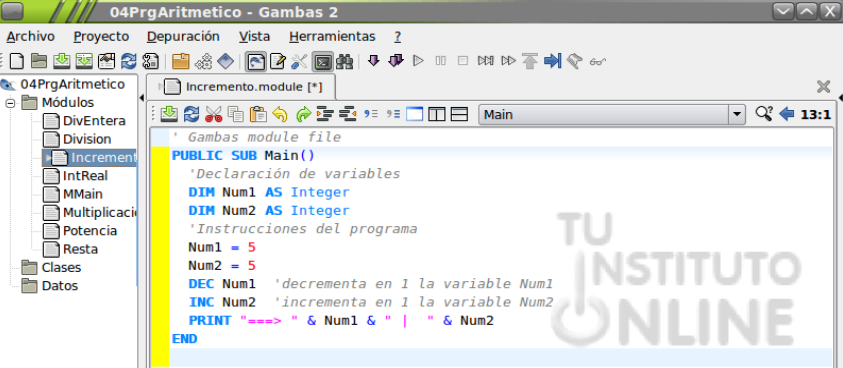Cut selection with the scissors icon

(213, 114)
